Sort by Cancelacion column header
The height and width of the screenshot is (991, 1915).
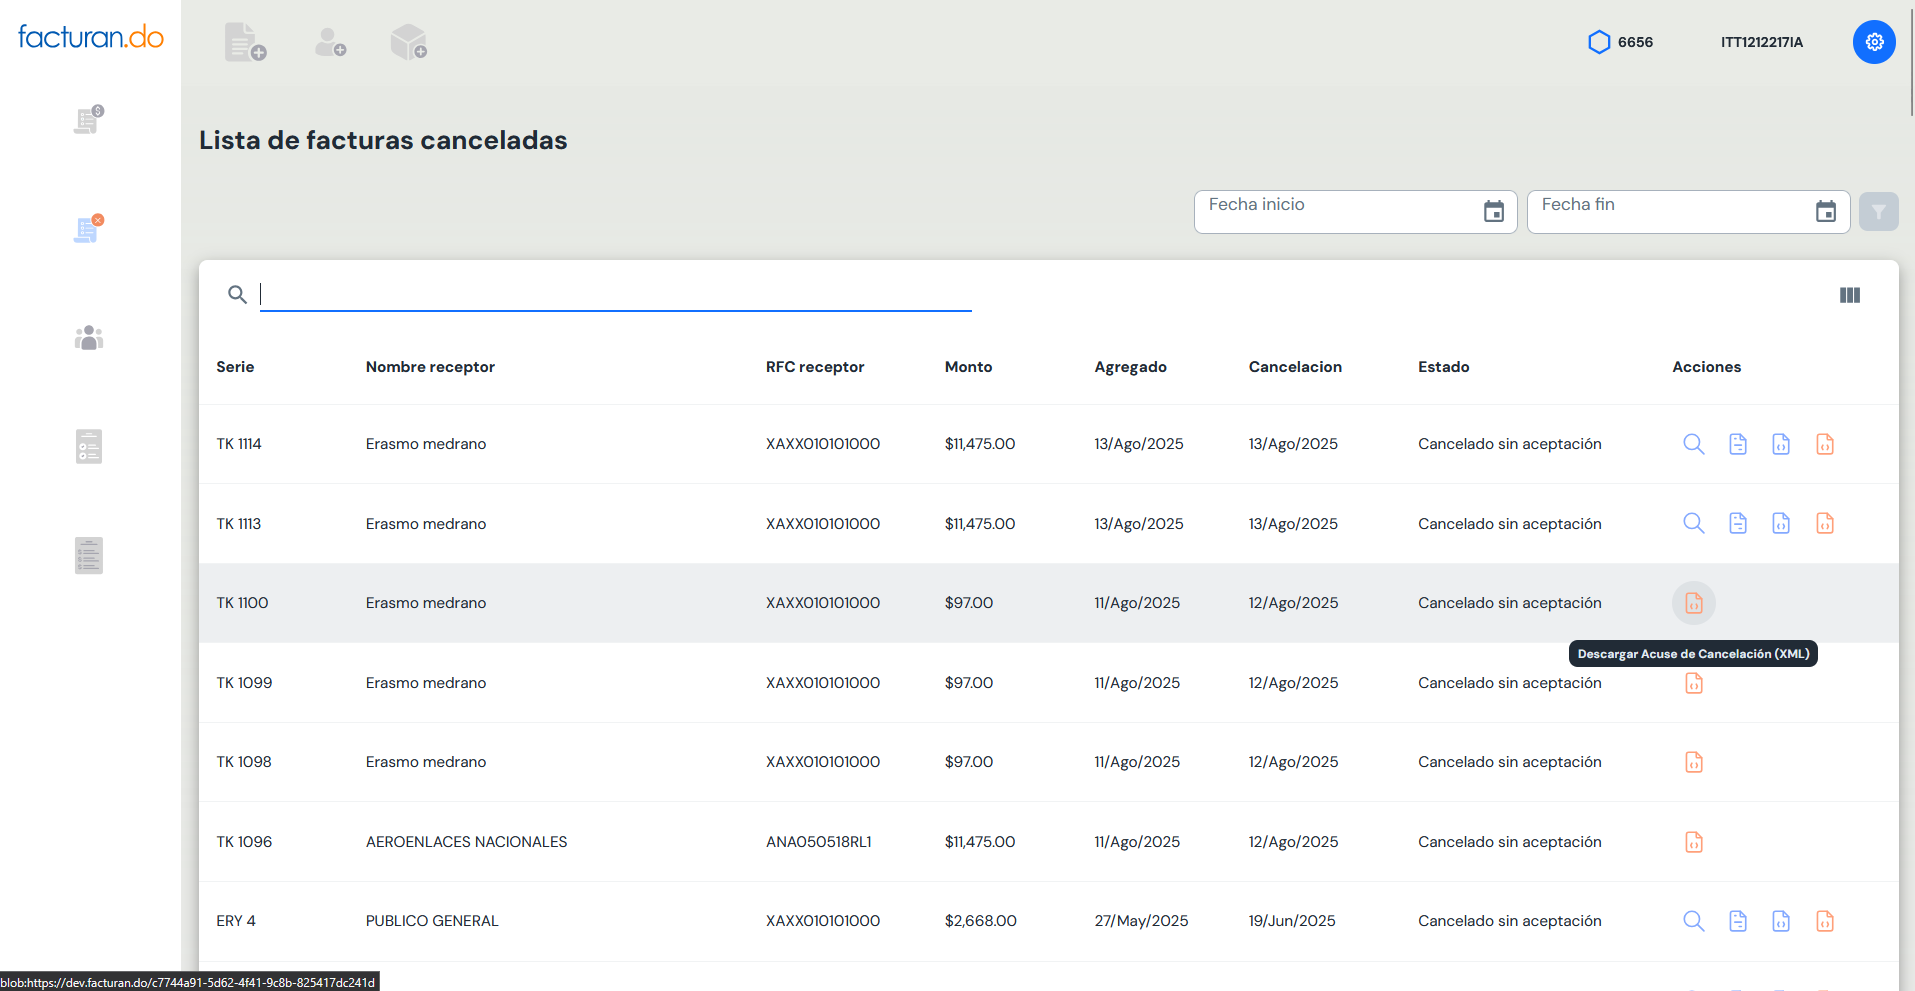pos(1294,367)
